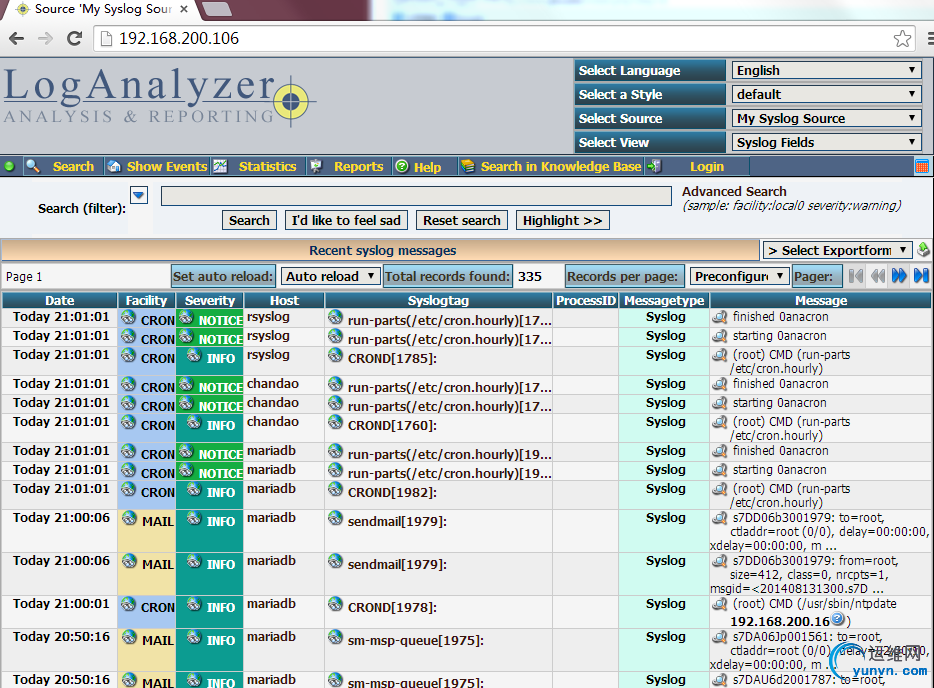Click the LogAnalyzer logo
The image size is (934, 688).
click(x=159, y=95)
